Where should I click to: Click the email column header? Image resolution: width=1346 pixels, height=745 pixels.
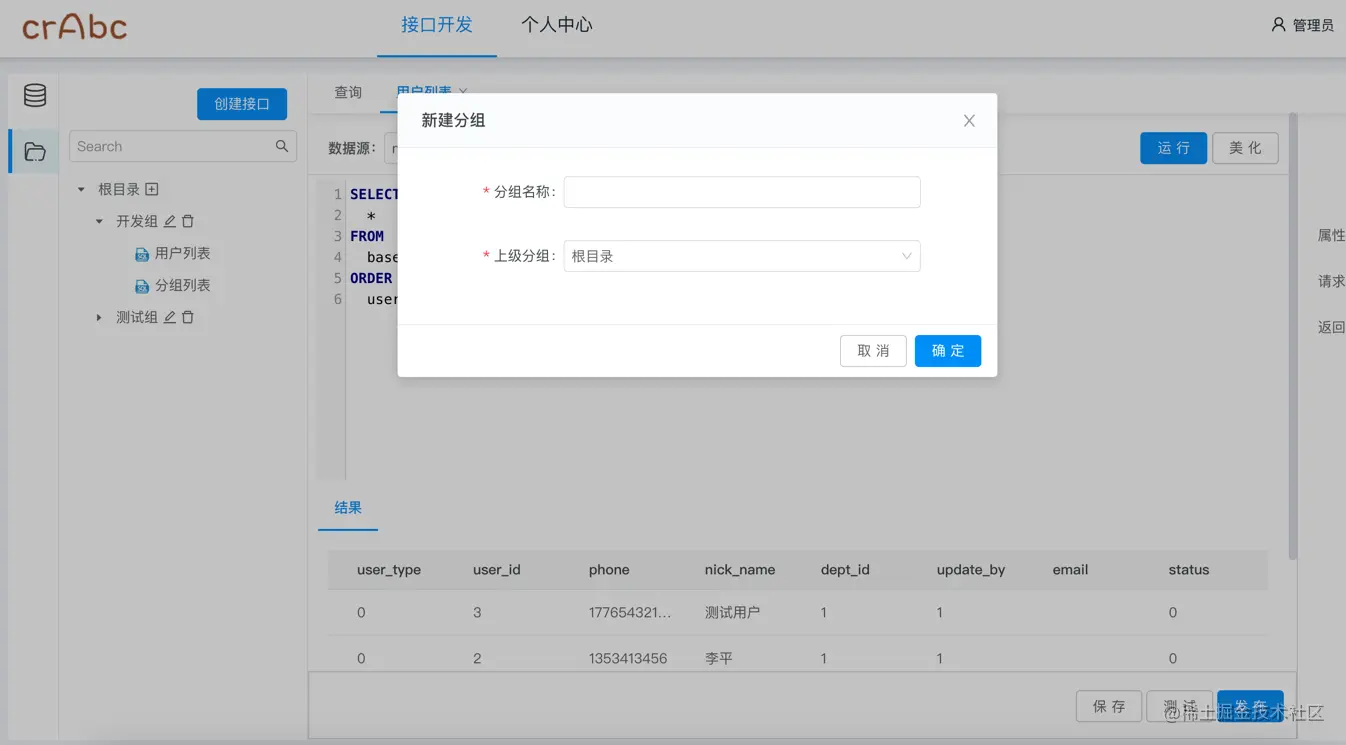point(1070,570)
